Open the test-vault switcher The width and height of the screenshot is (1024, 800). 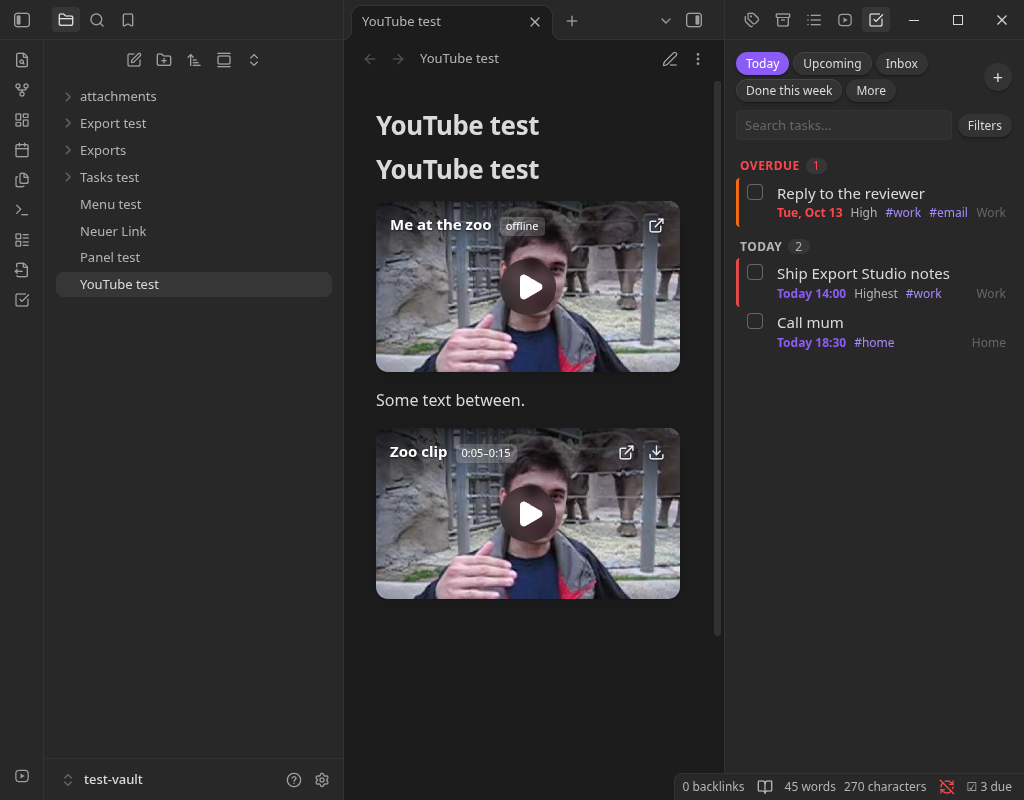[x=103, y=780]
